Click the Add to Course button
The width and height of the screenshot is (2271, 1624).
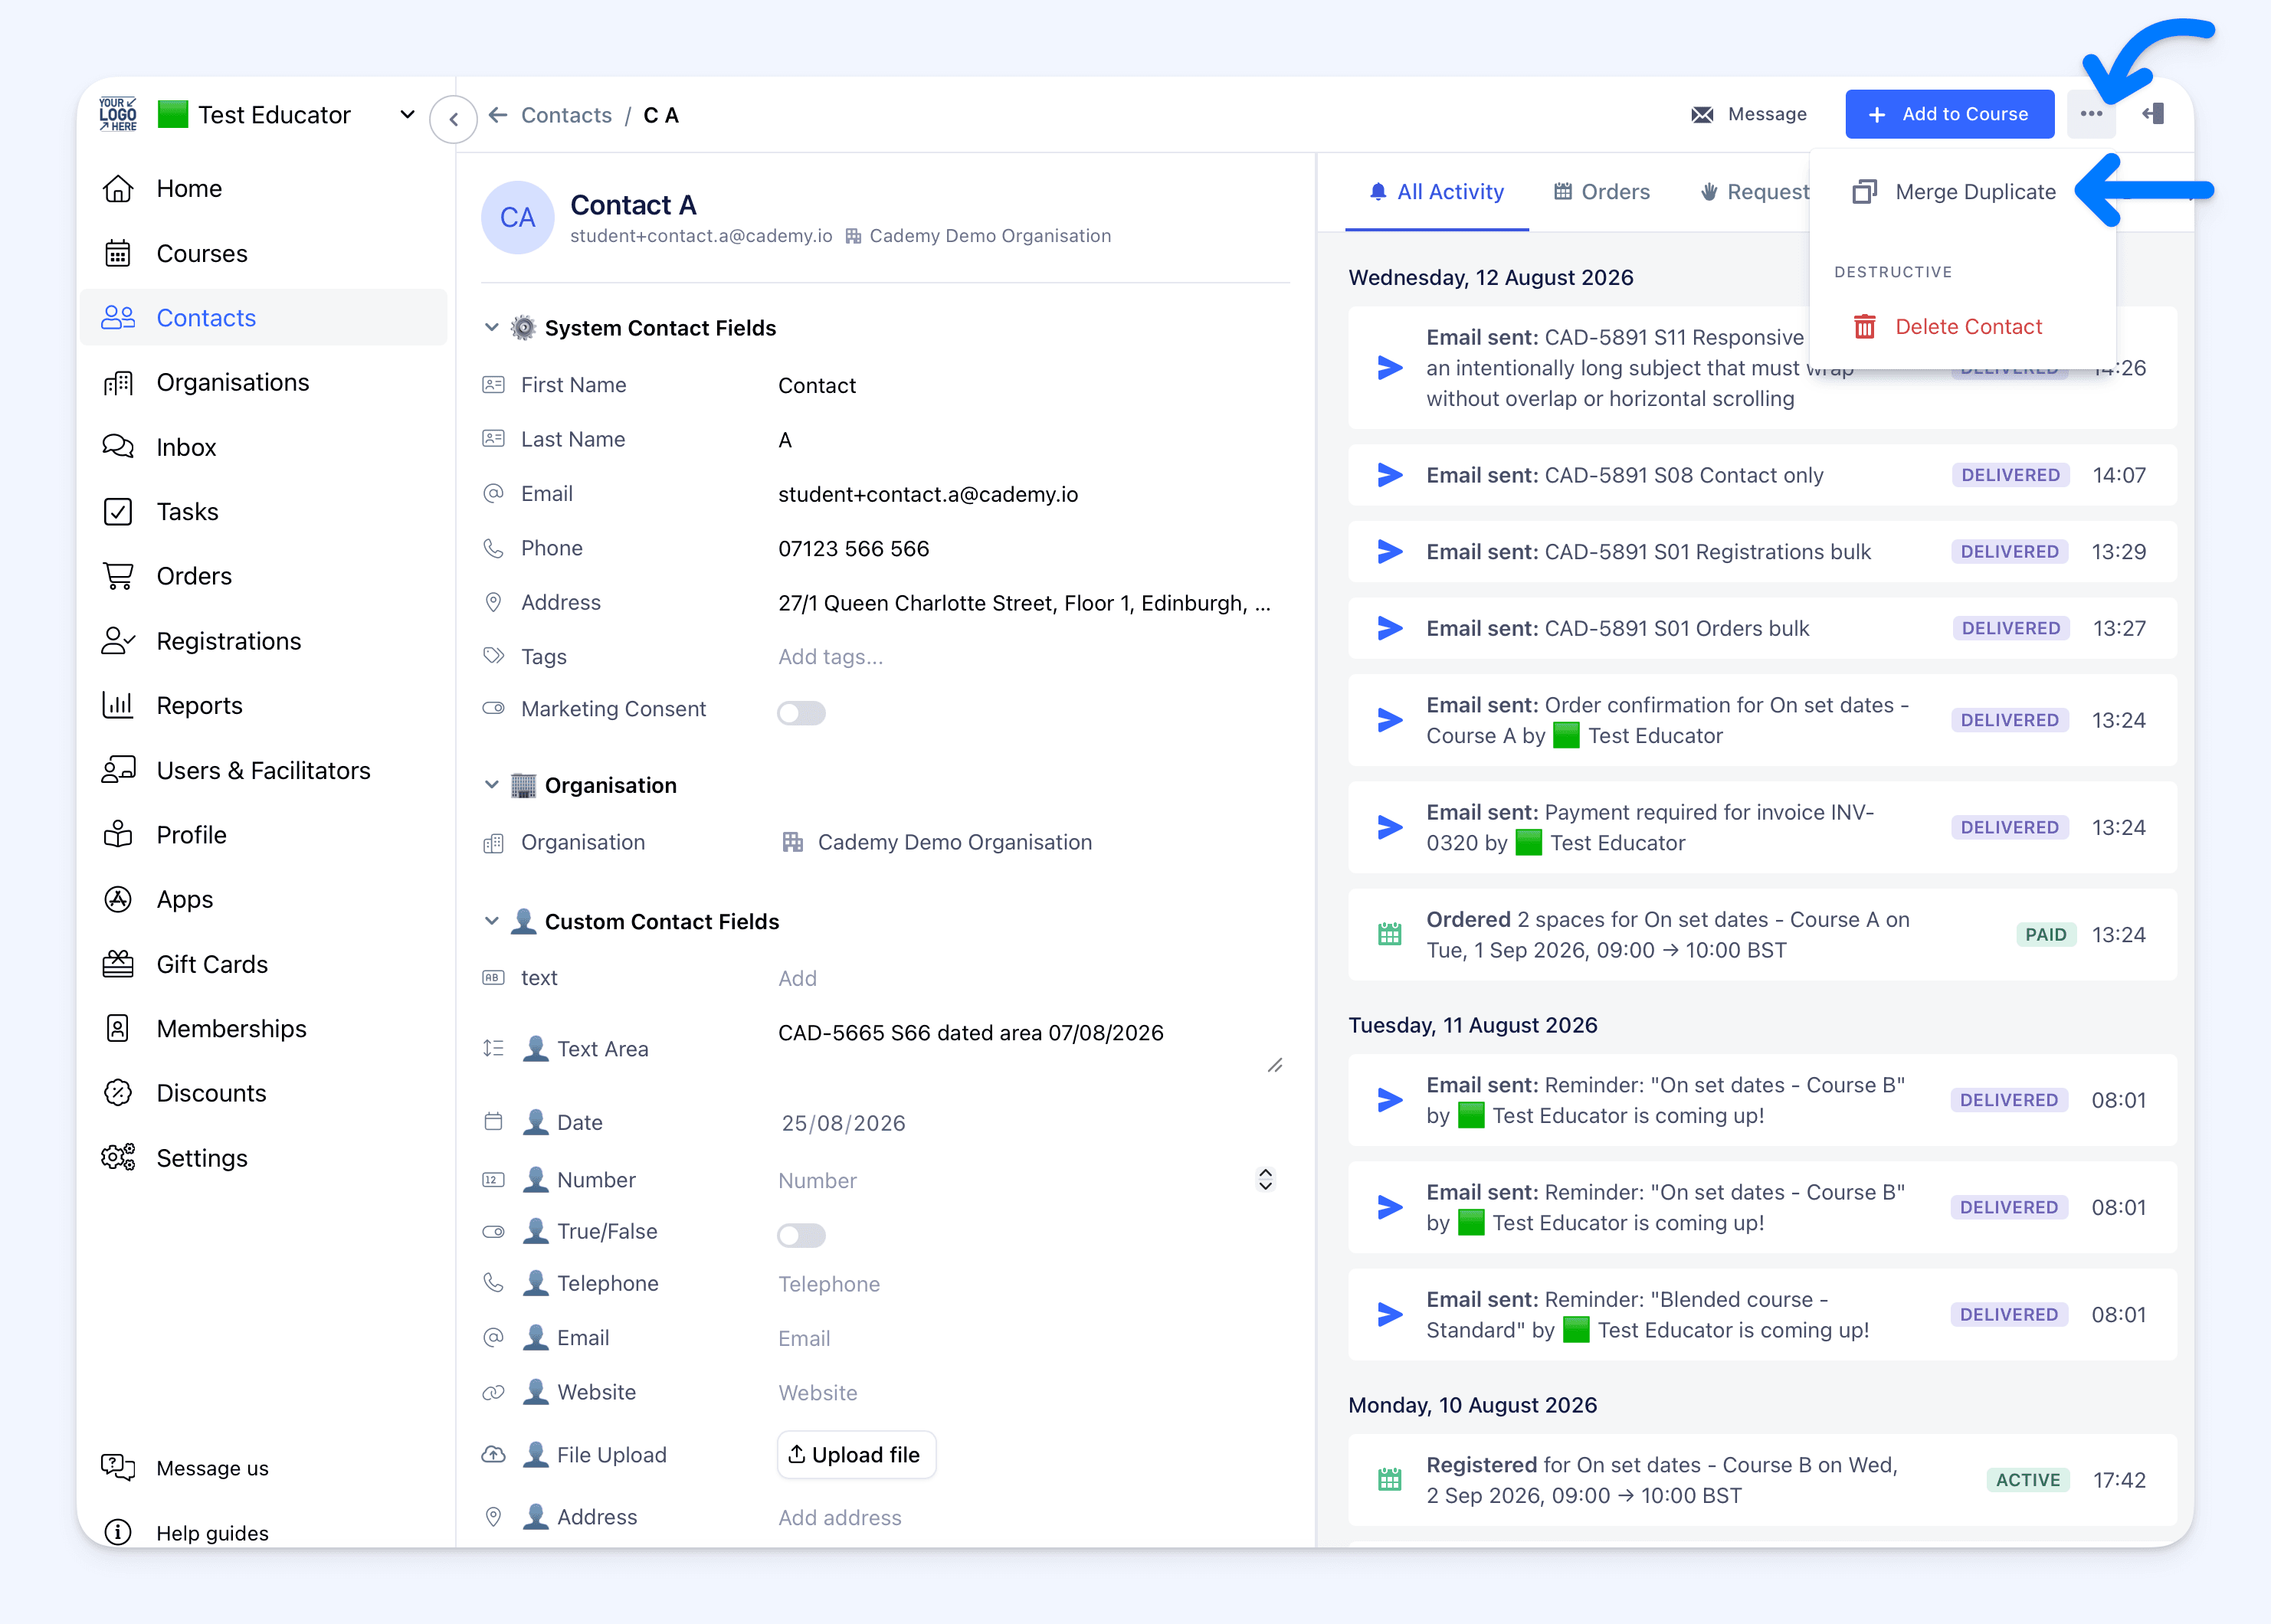click(1949, 114)
